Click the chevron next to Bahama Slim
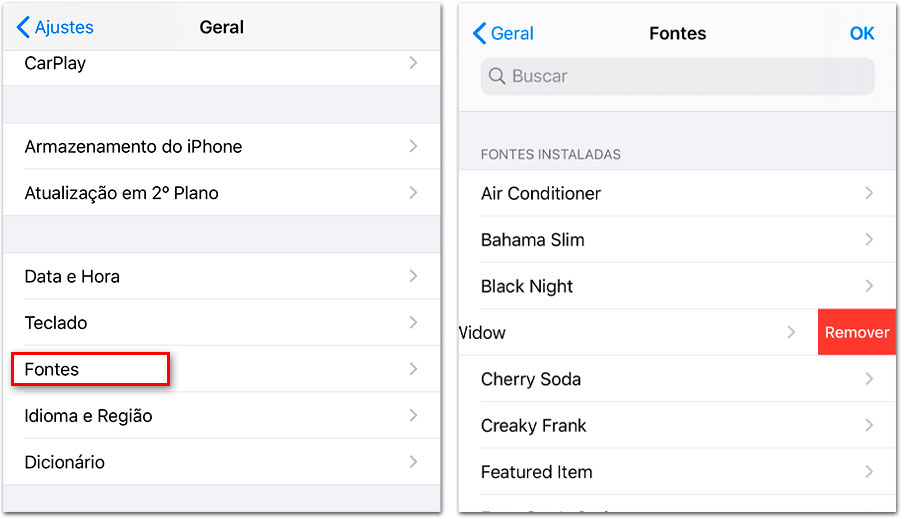910x519 pixels. (x=869, y=239)
